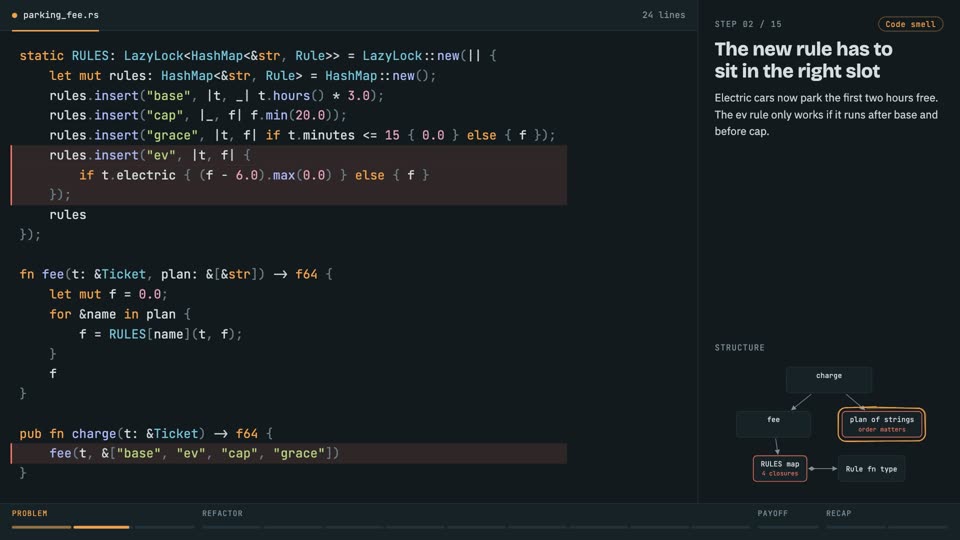Screen dimensions: 960x540
Task: Click the first completed progress segment under PROBLEM
Action: pyautogui.click(x=41, y=527)
